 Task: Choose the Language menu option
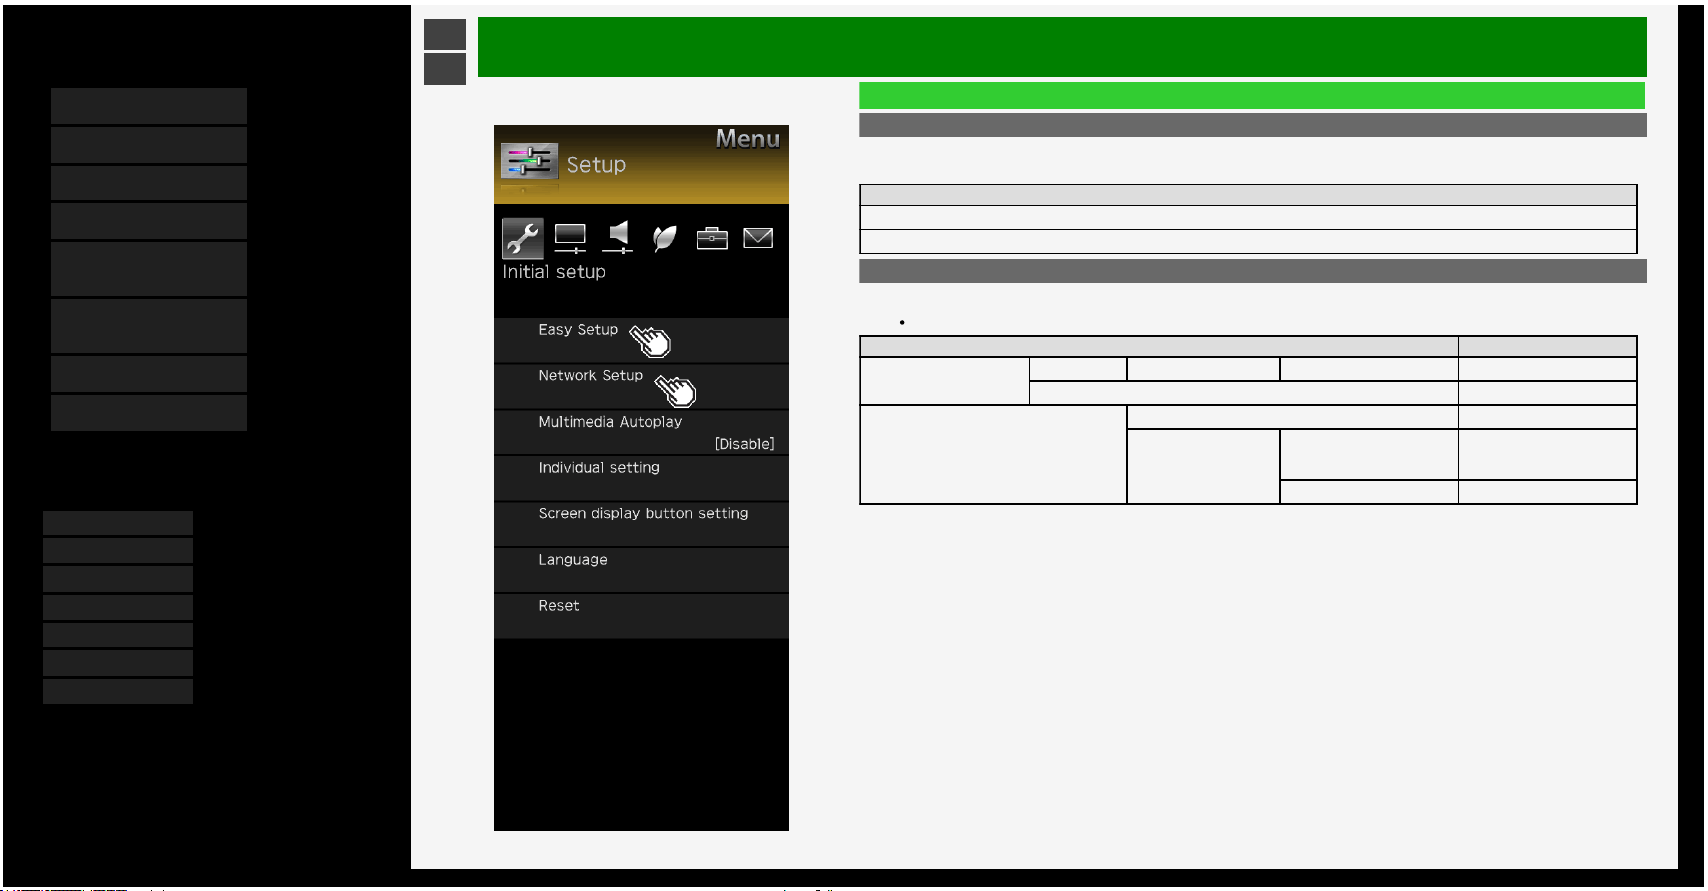click(x=641, y=571)
